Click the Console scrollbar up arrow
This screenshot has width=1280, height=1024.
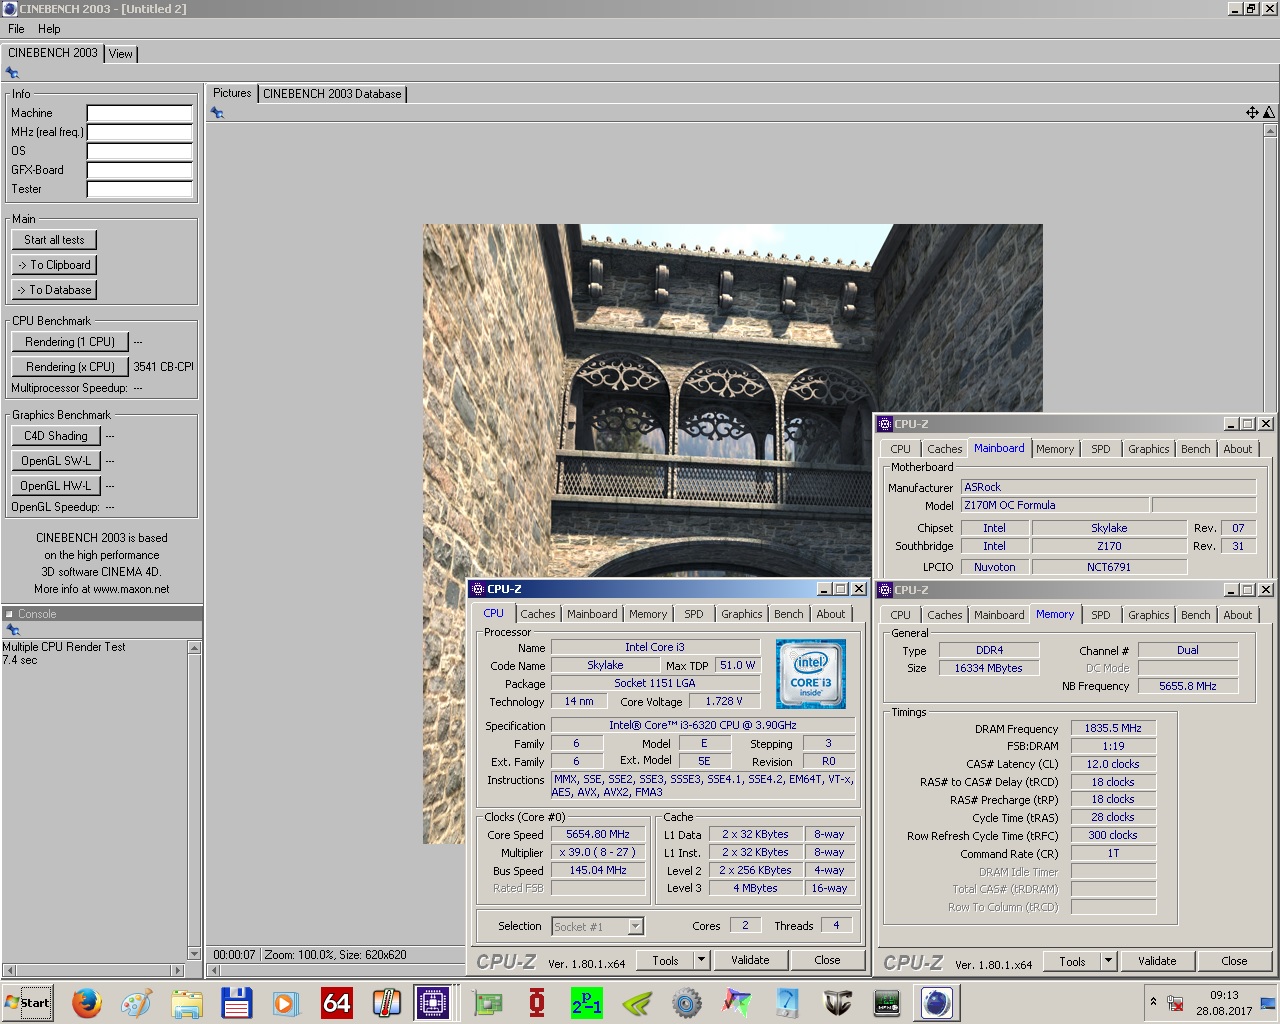194,648
